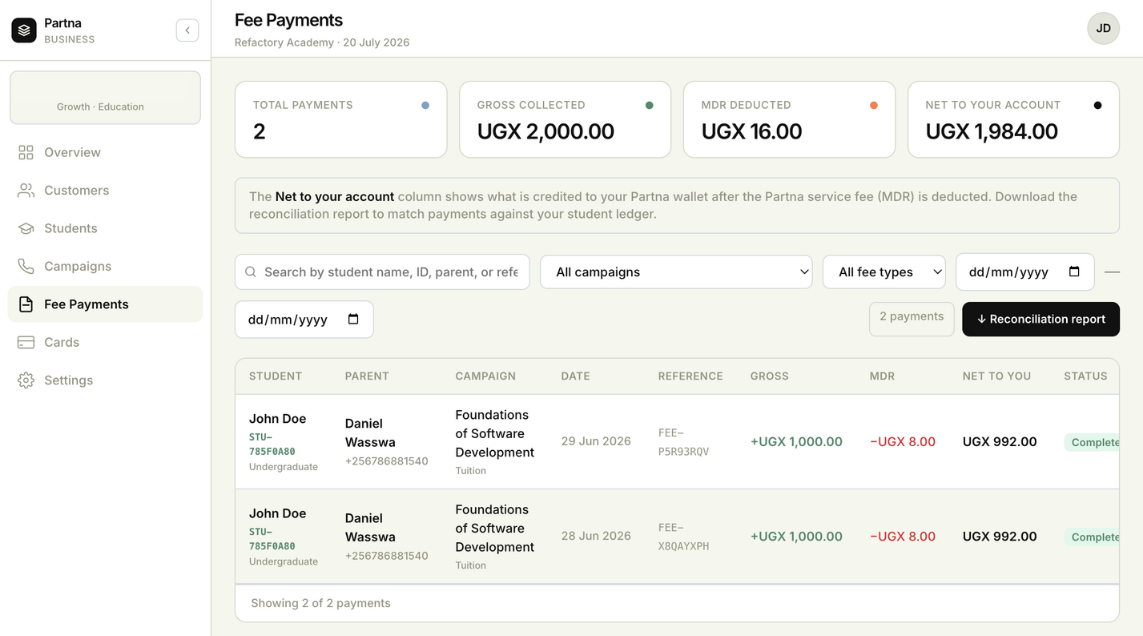The height and width of the screenshot is (636, 1143).
Task: Click the NET TO YOU column header
Action: coord(996,376)
